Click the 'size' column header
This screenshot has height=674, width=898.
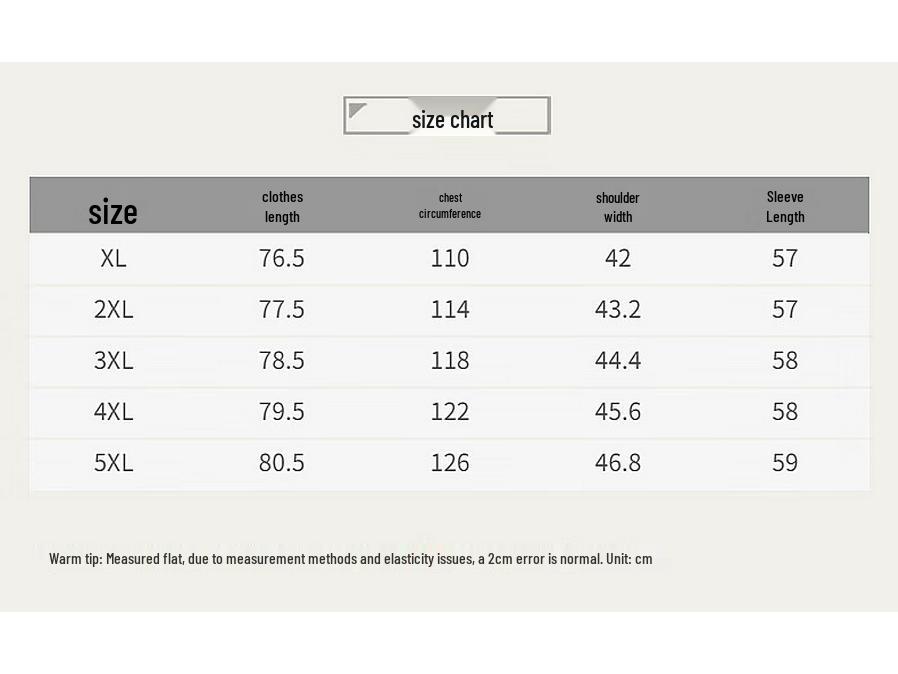(x=113, y=211)
